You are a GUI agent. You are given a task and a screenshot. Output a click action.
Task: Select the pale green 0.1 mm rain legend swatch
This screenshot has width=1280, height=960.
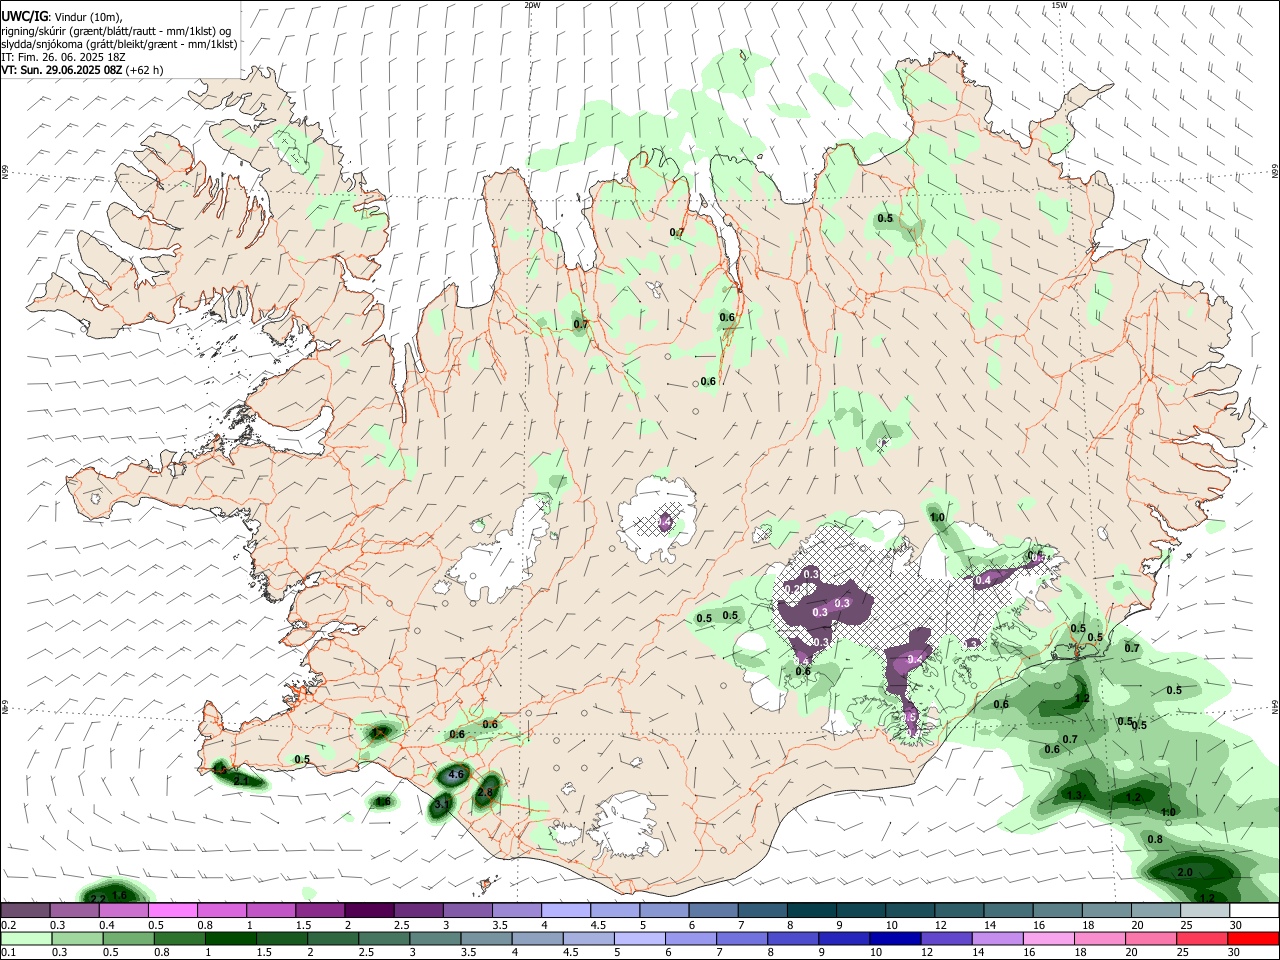point(25,938)
